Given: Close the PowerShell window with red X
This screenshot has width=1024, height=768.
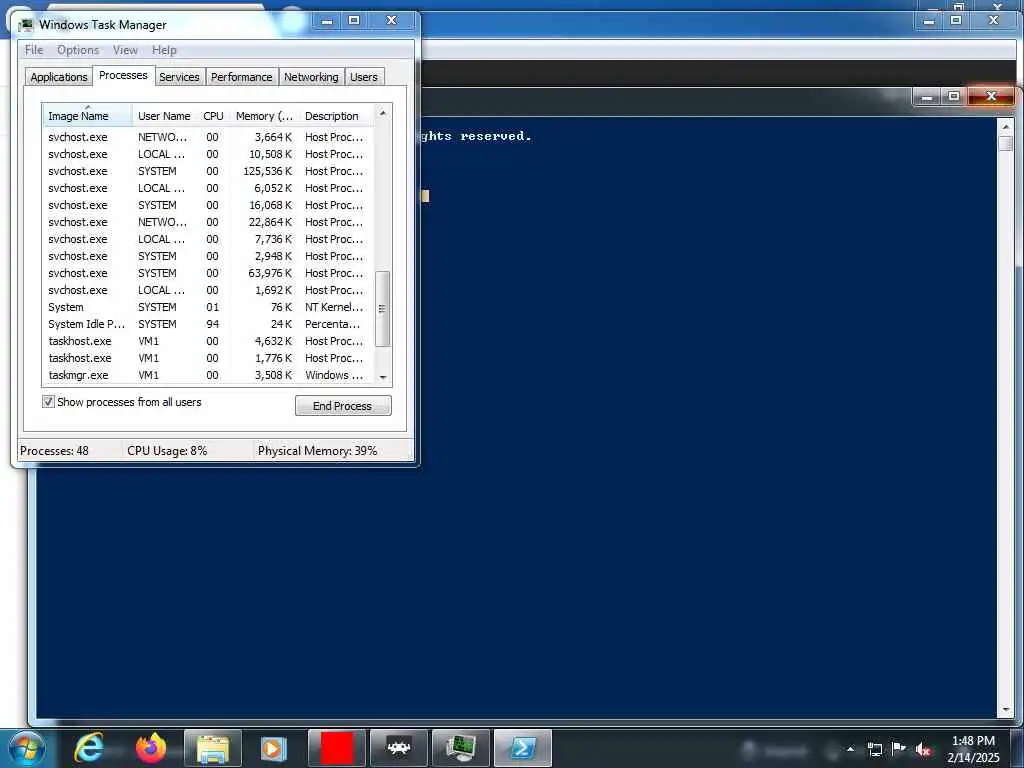Looking at the screenshot, I should 991,96.
